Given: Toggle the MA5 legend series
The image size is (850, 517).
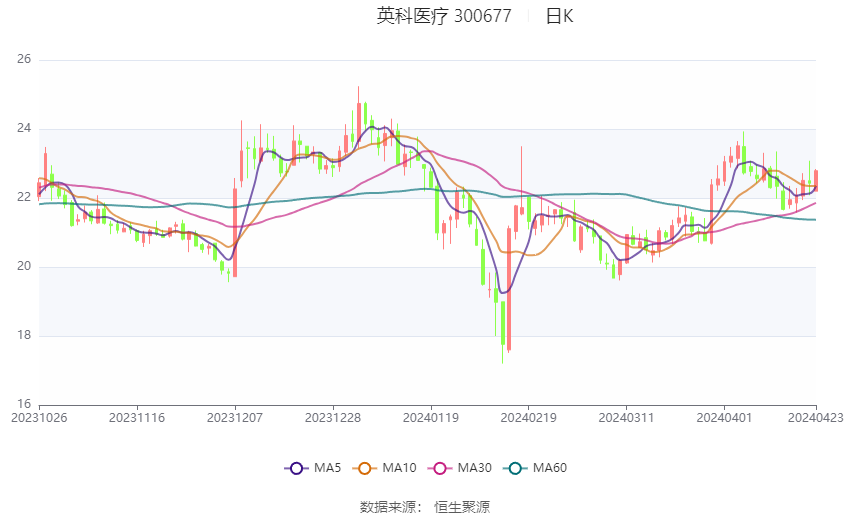Looking at the screenshot, I should [x=313, y=468].
